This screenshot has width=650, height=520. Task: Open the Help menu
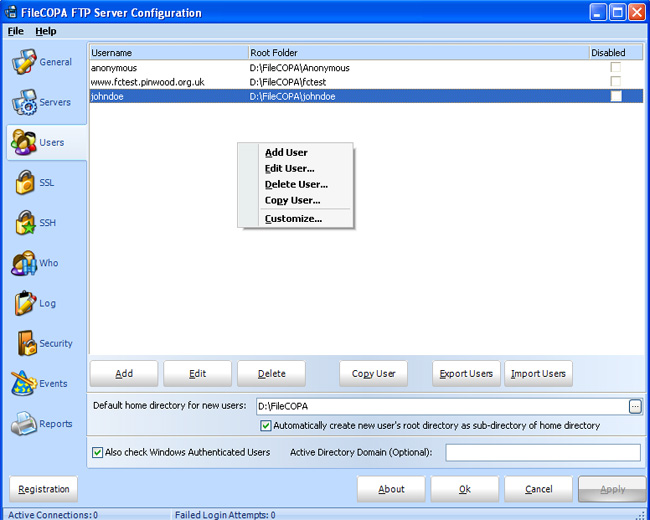[x=46, y=31]
